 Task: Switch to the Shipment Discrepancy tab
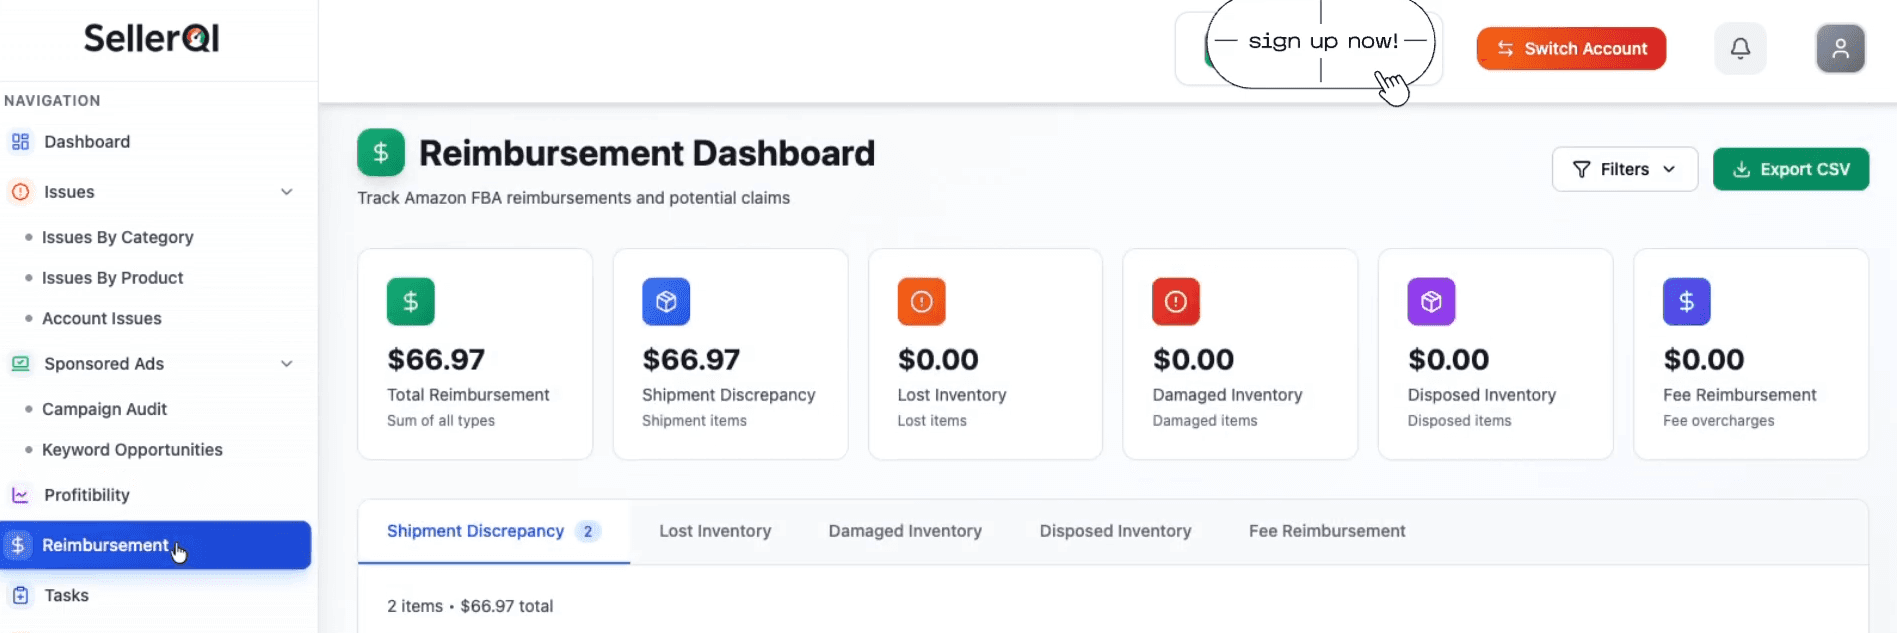[494, 531]
